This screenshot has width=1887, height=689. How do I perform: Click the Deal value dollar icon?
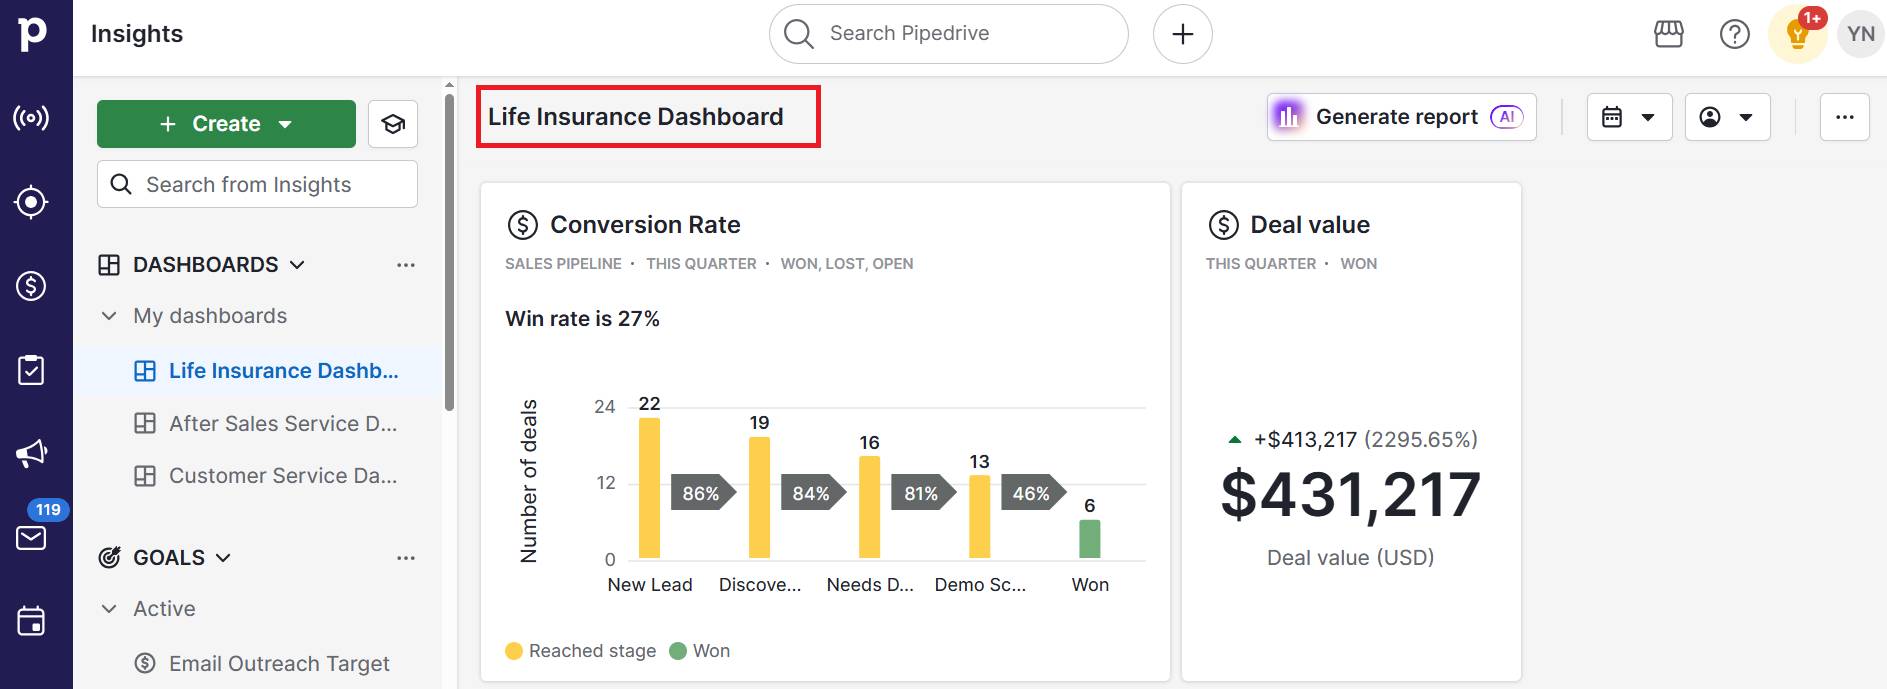click(1223, 225)
